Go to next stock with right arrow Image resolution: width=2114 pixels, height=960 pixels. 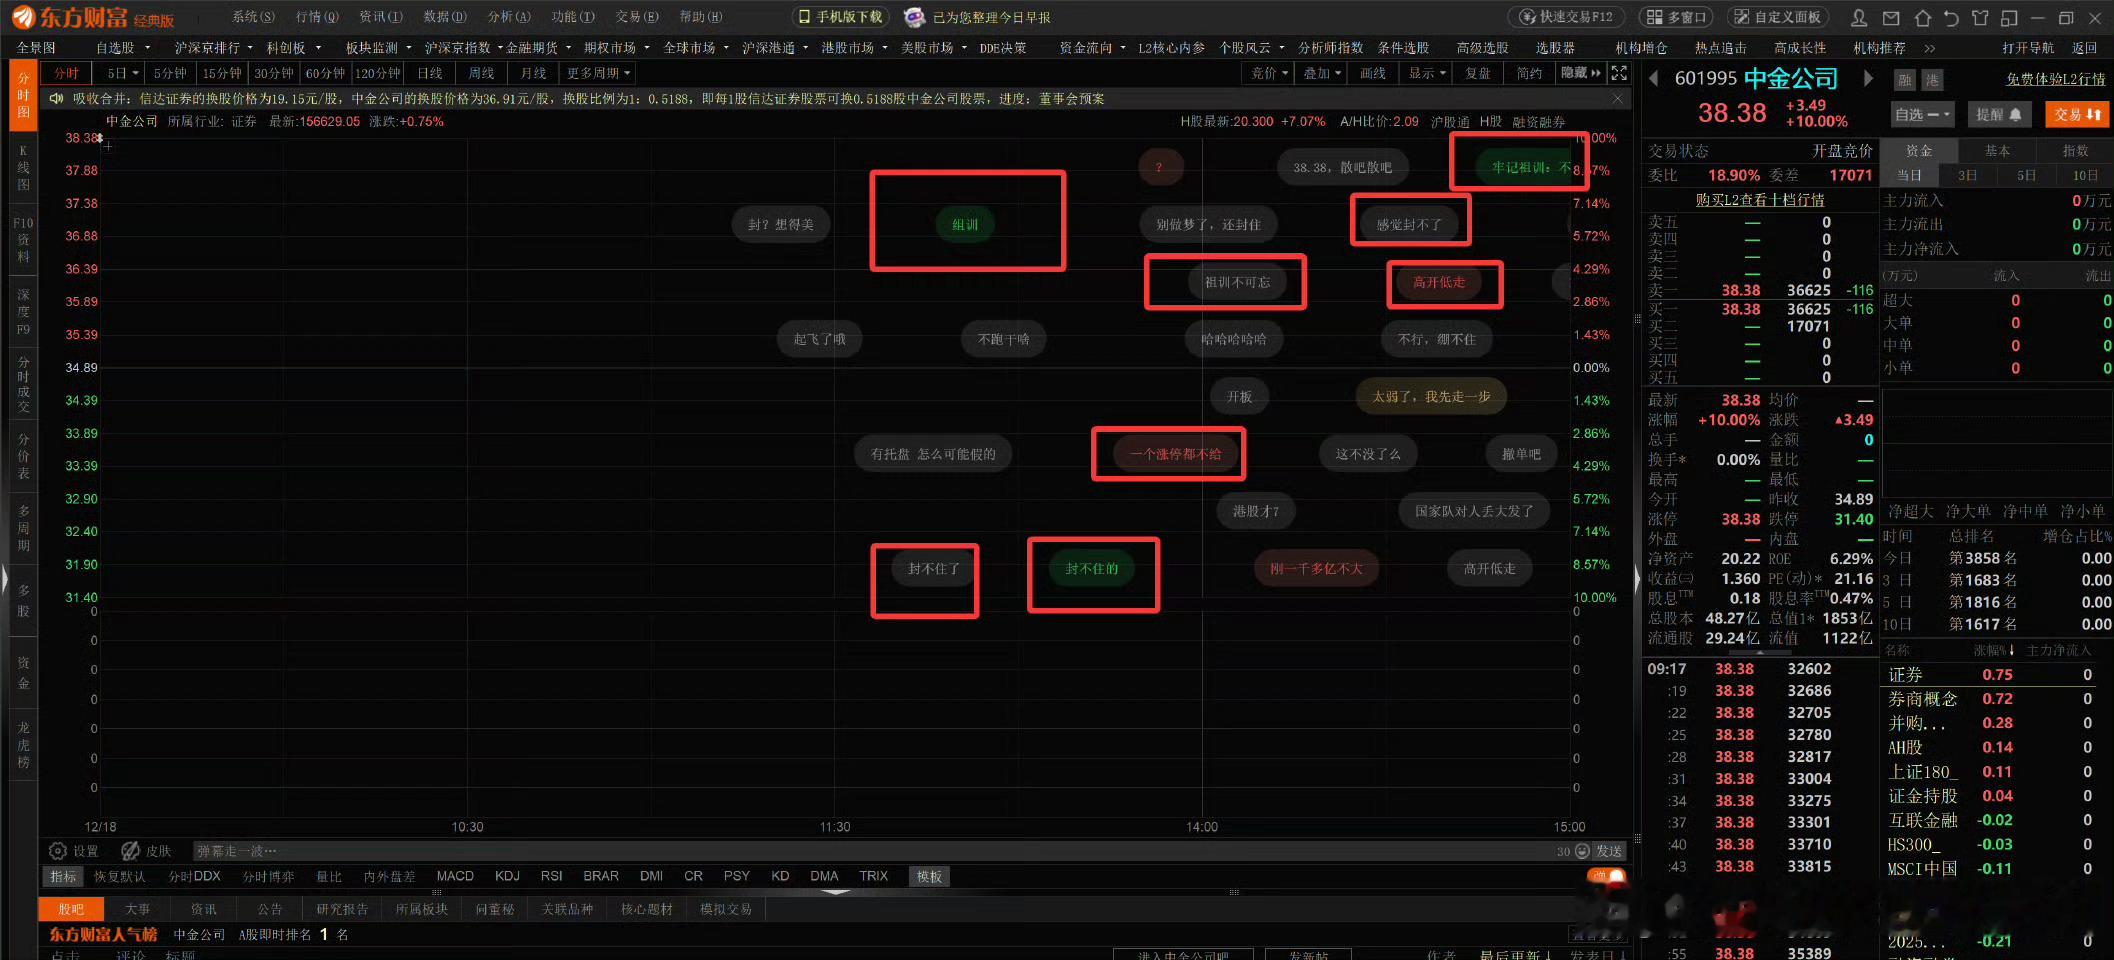(x=1867, y=78)
